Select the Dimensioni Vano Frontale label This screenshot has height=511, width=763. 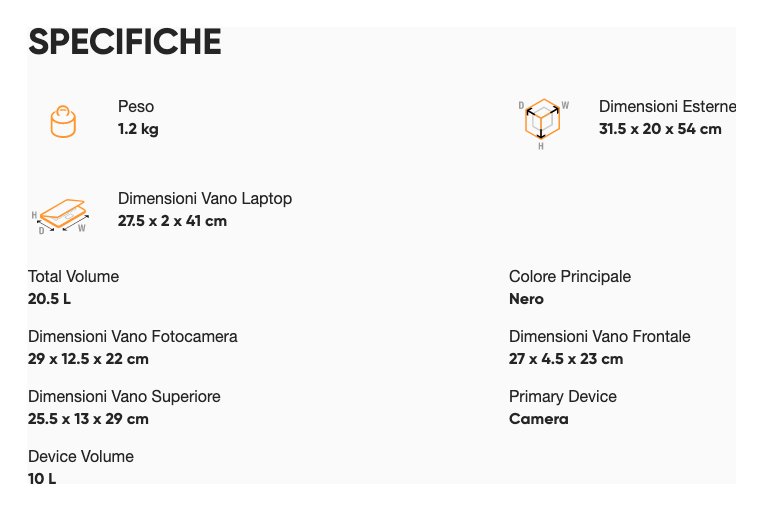pyautogui.click(x=600, y=337)
